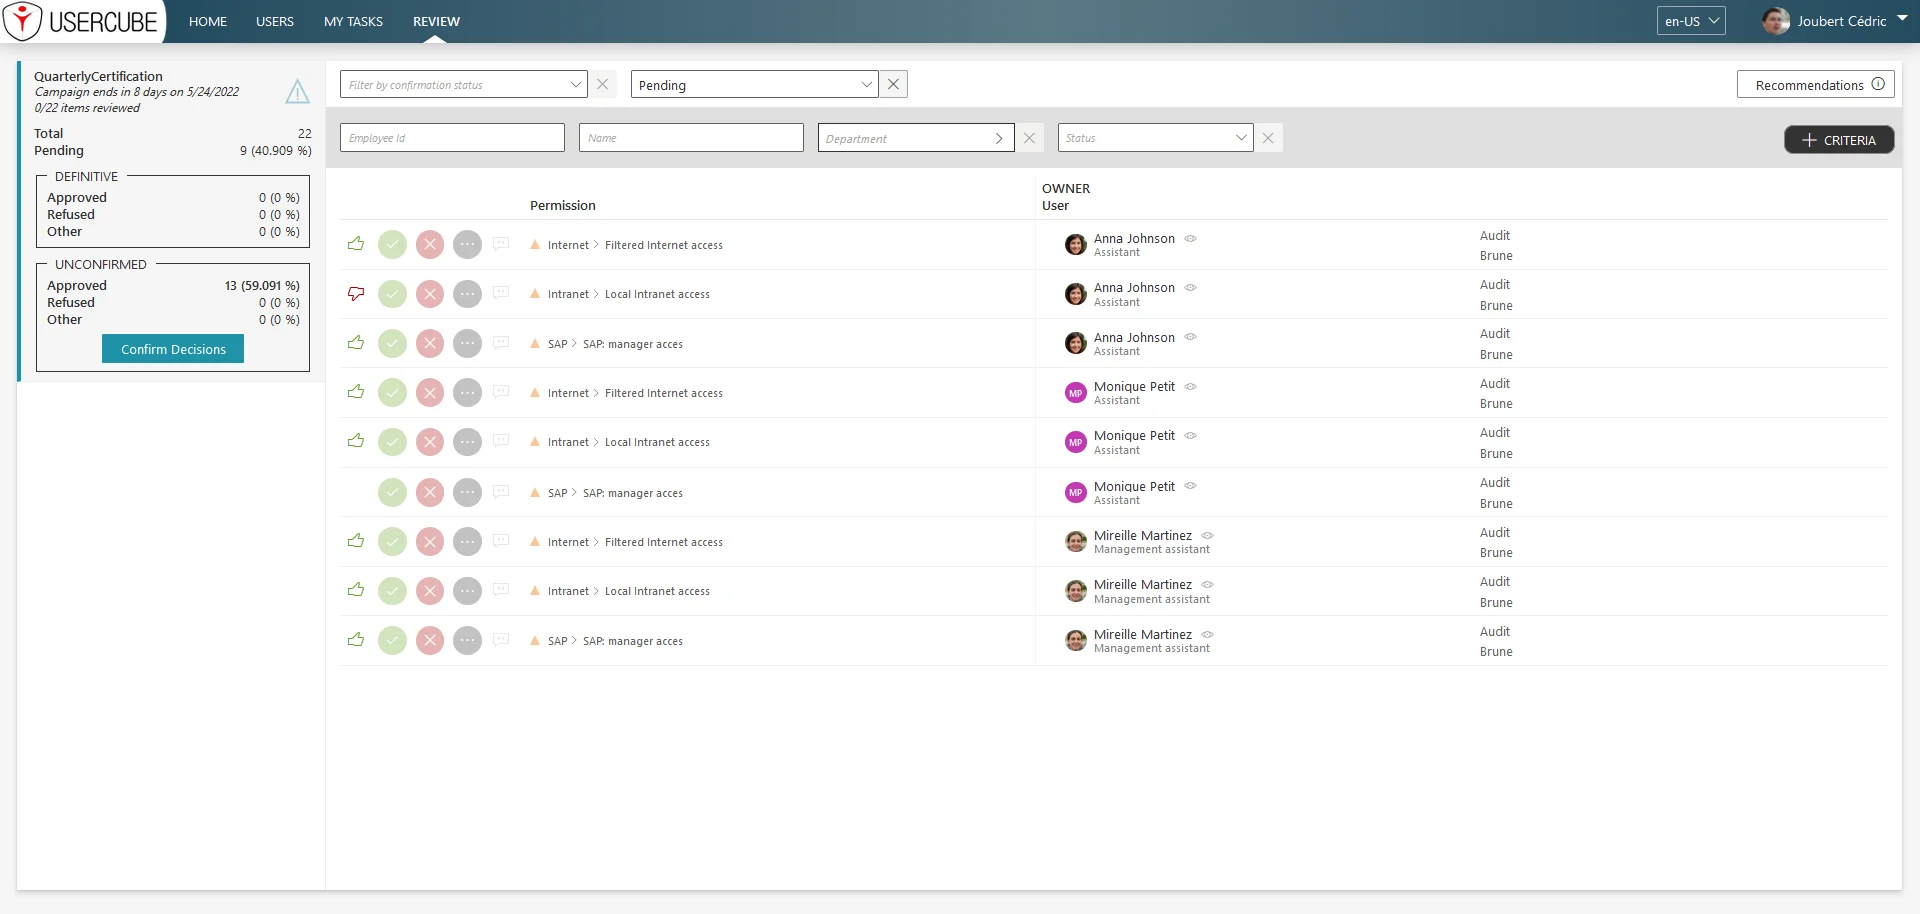
Task: Click Confirm Decisions button
Action: click(x=173, y=349)
